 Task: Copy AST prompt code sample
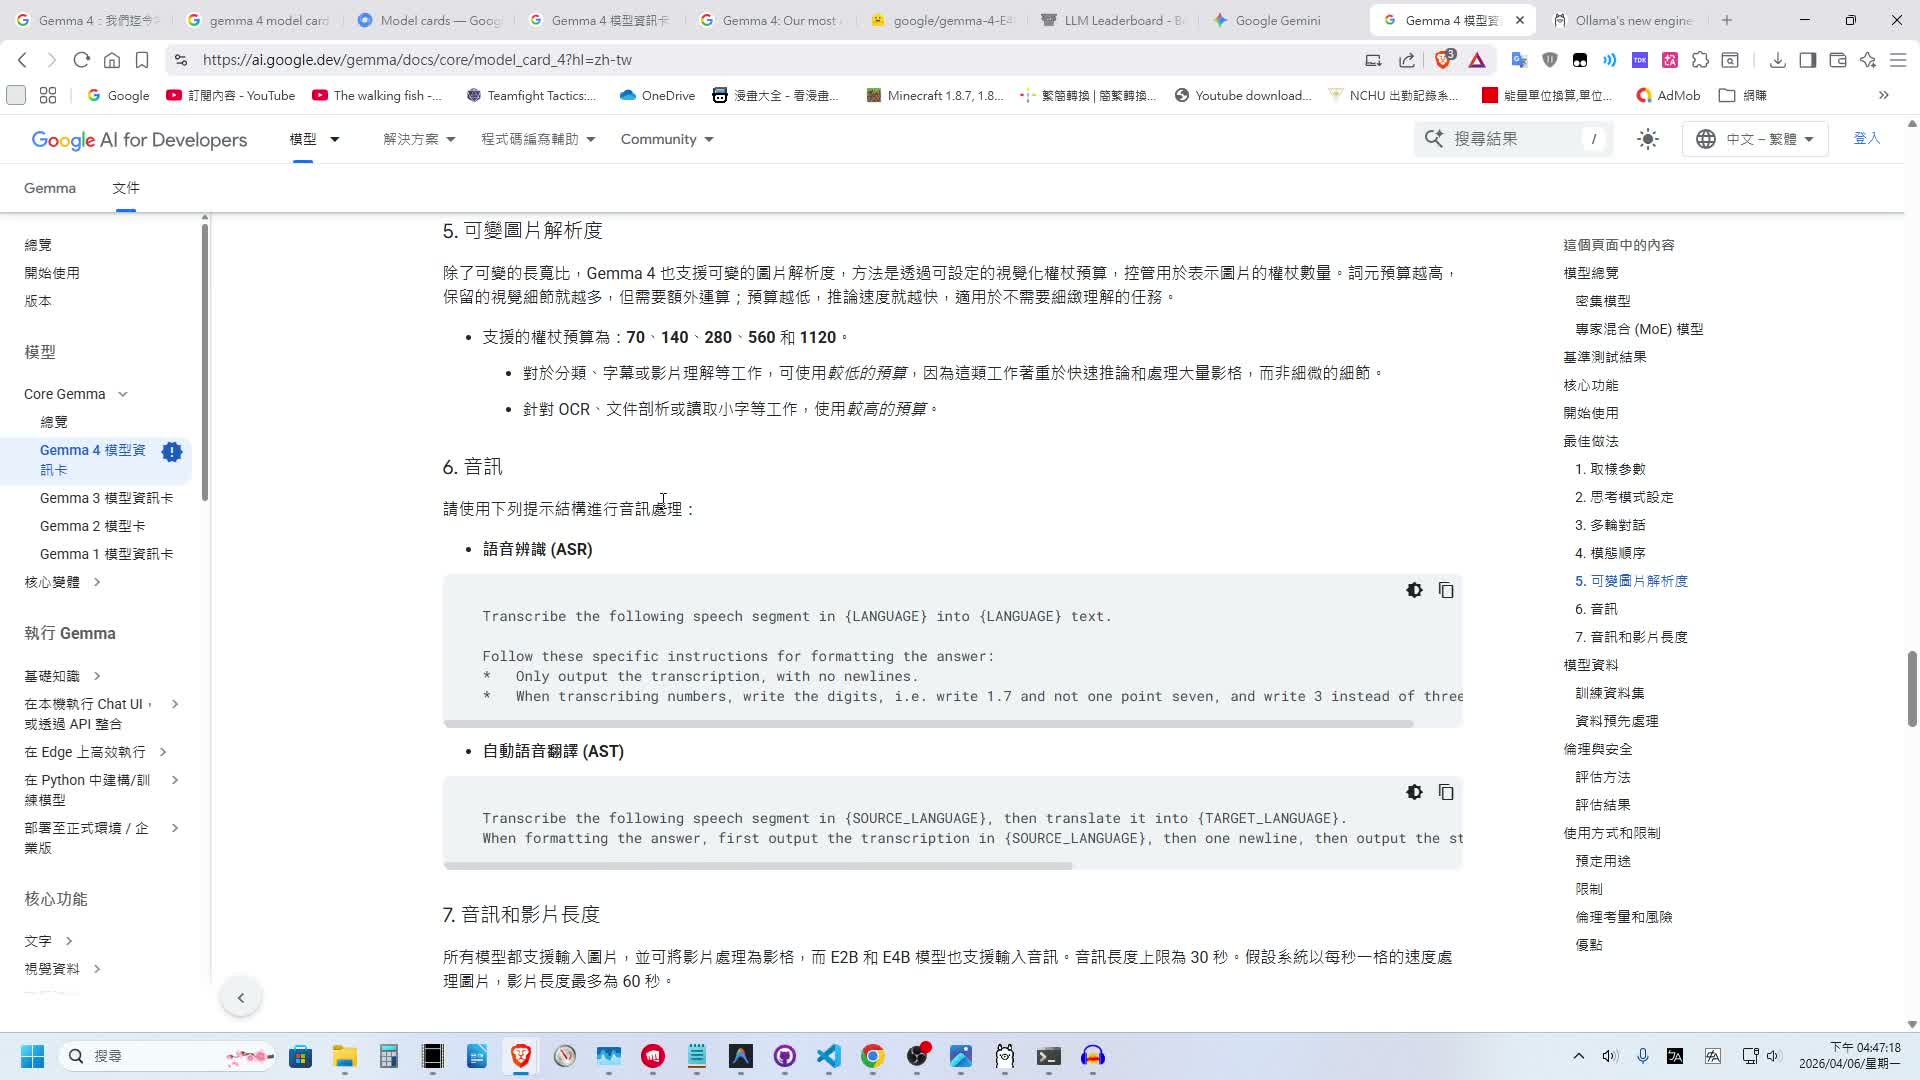(x=1446, y=792)
